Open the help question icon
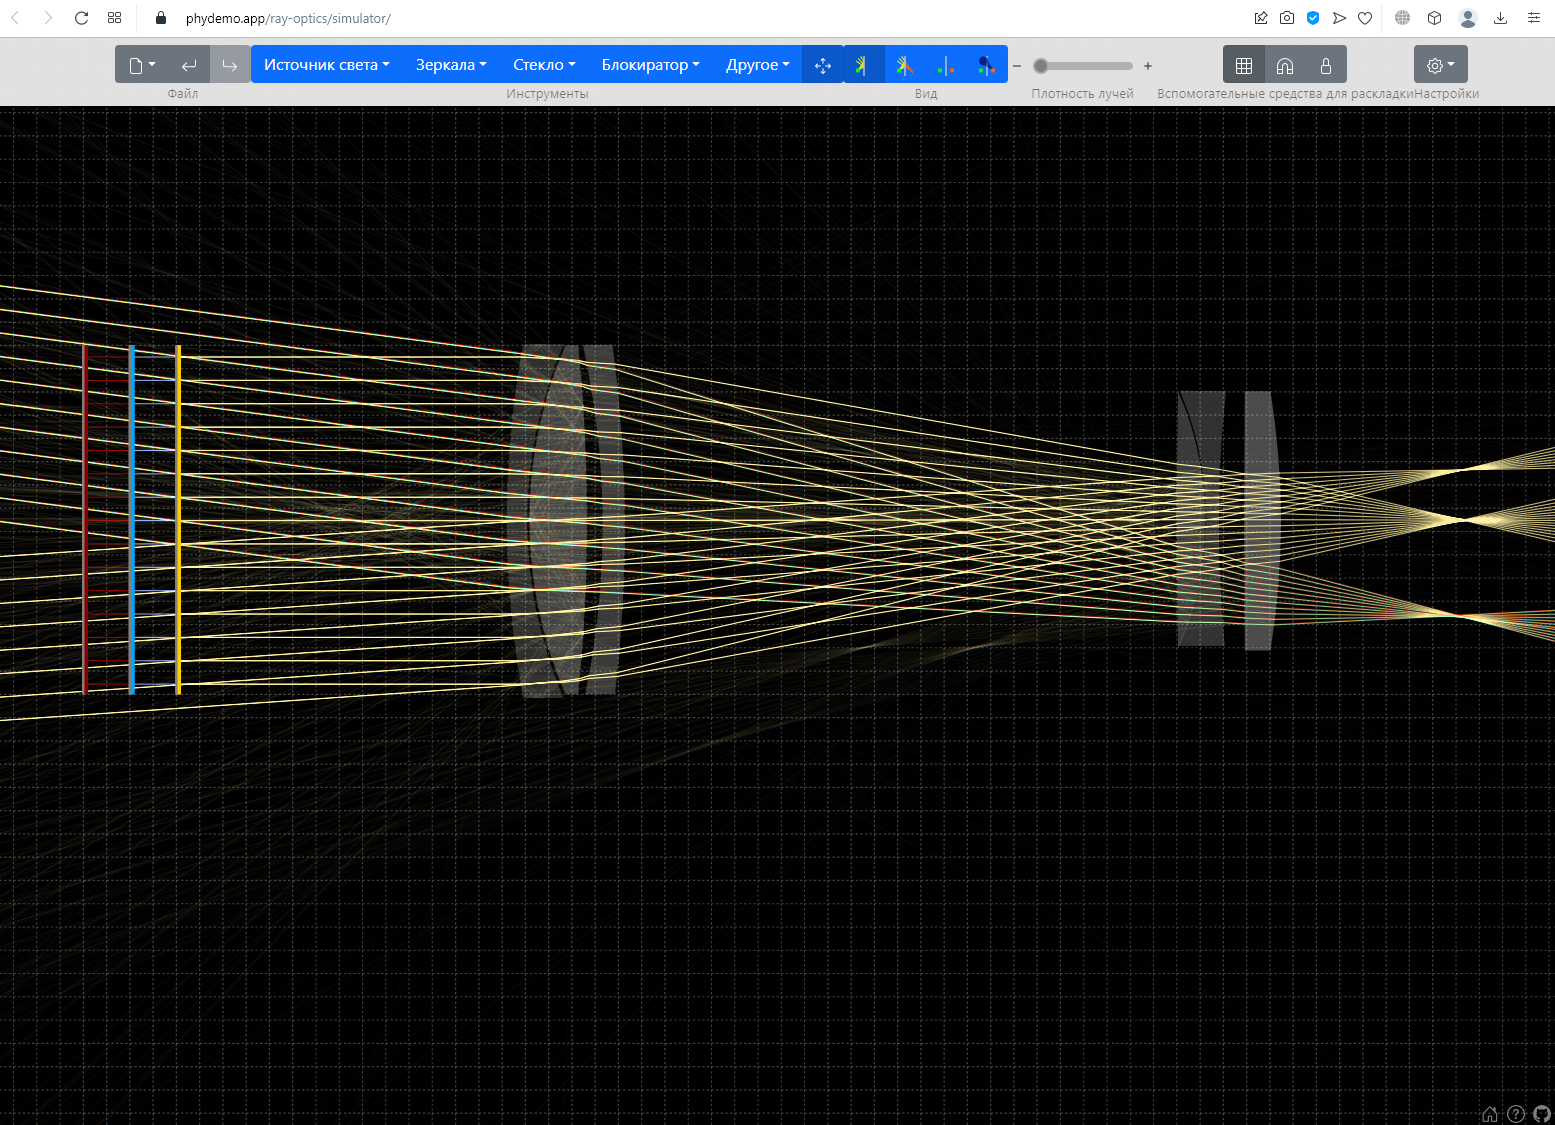The width and height of the screenshot is (1555, 1125). point(1516,1114)
